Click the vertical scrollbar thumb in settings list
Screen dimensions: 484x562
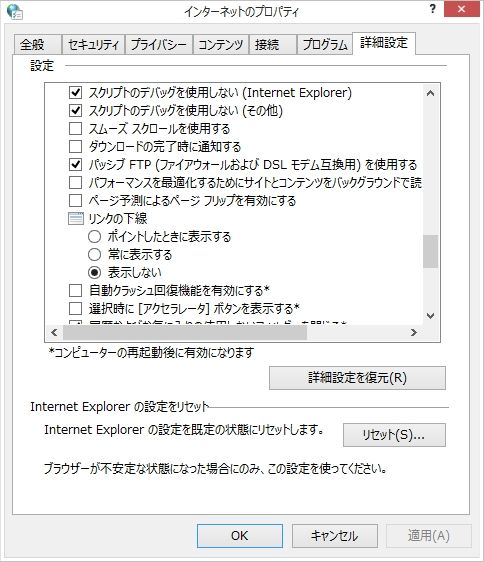pos(431,251)
